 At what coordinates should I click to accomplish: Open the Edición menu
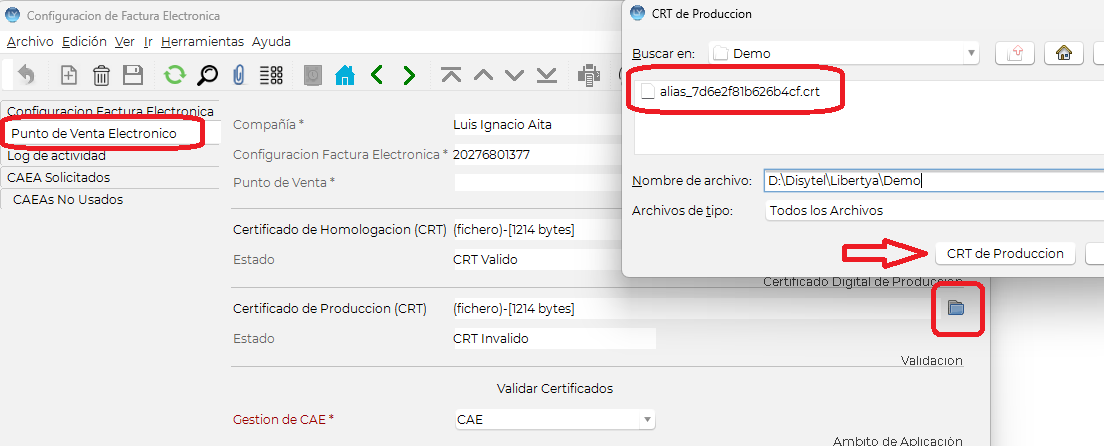point(84,42)
